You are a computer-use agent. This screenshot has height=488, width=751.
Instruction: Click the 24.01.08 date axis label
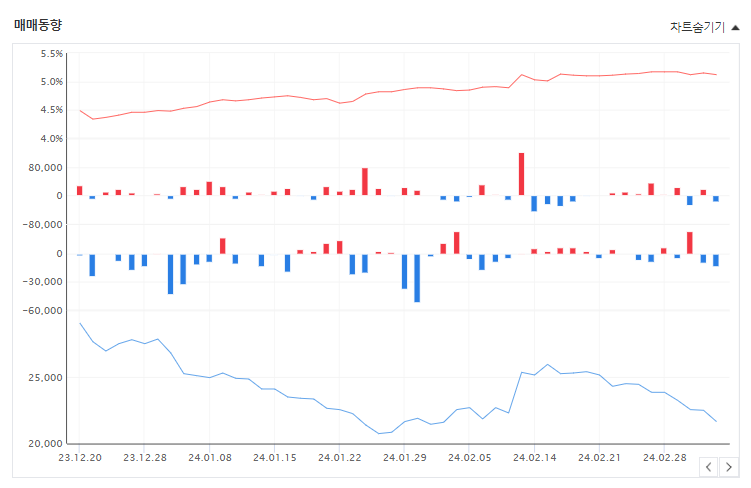(210, 458)
